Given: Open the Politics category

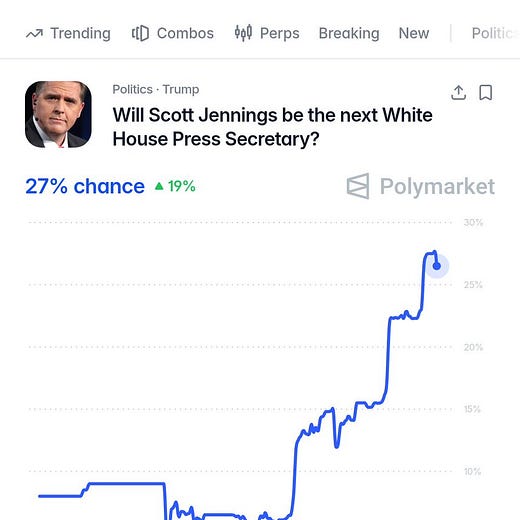Looking at the screenshot, I should click(x=495, y=33).
